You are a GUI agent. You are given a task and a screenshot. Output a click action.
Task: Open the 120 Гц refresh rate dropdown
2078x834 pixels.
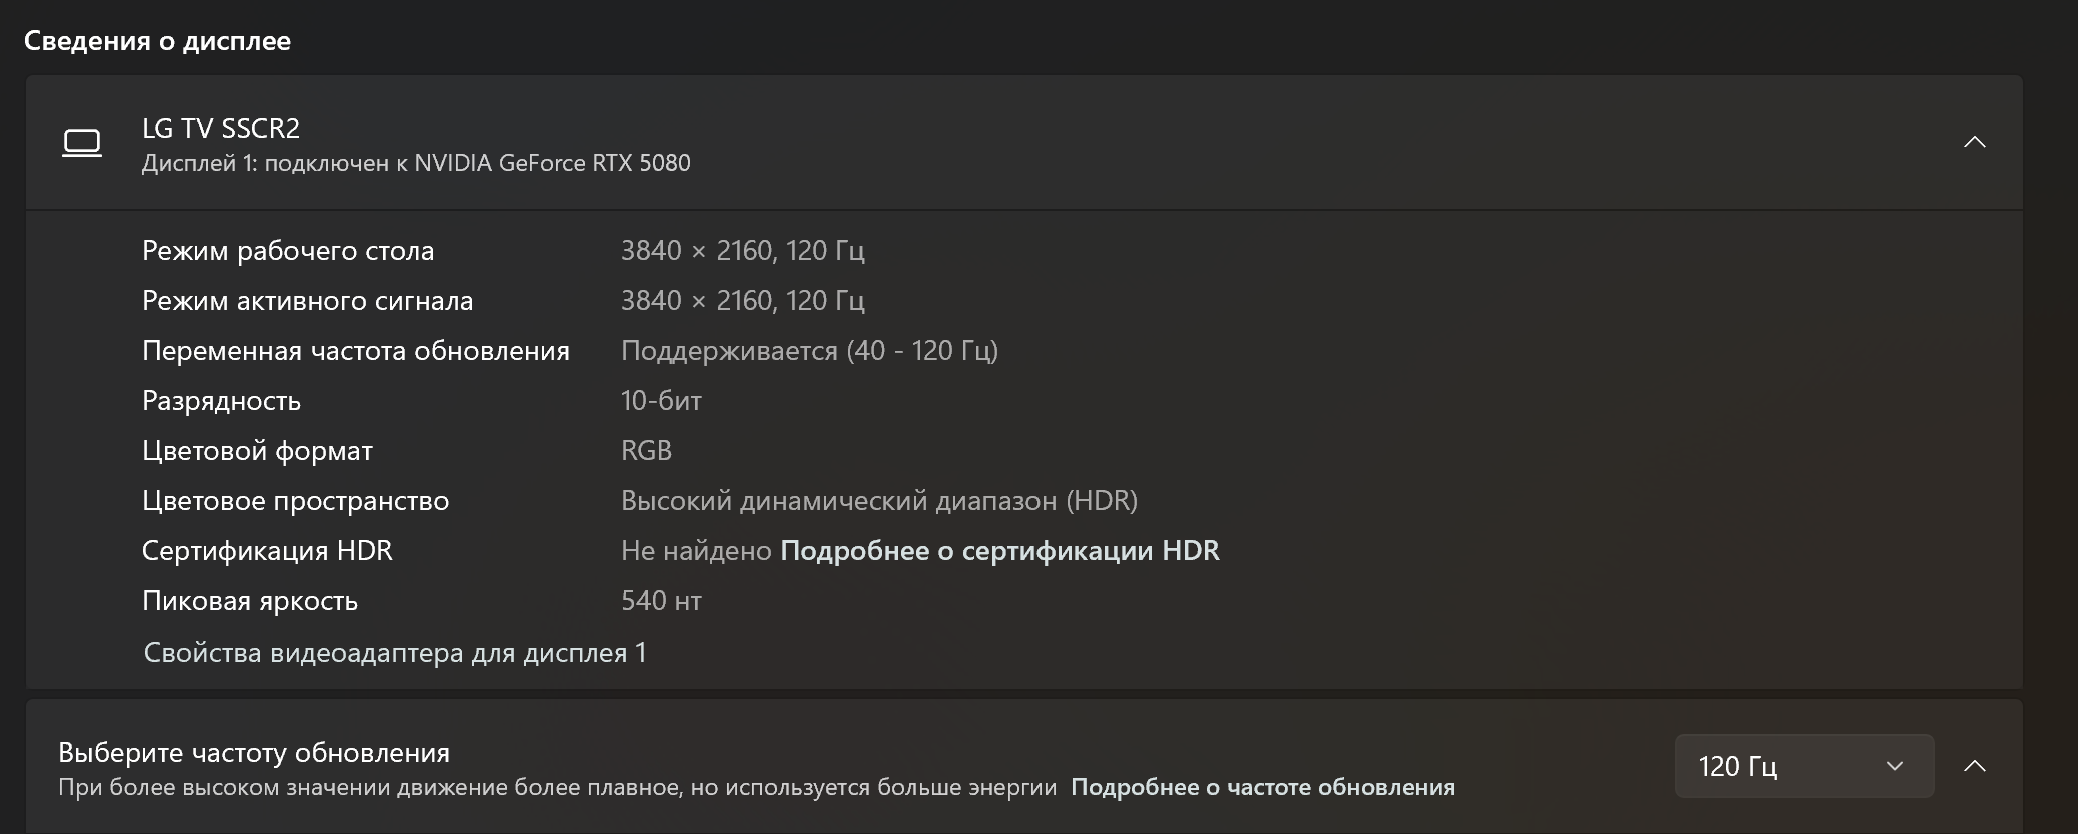(1803, 766)
